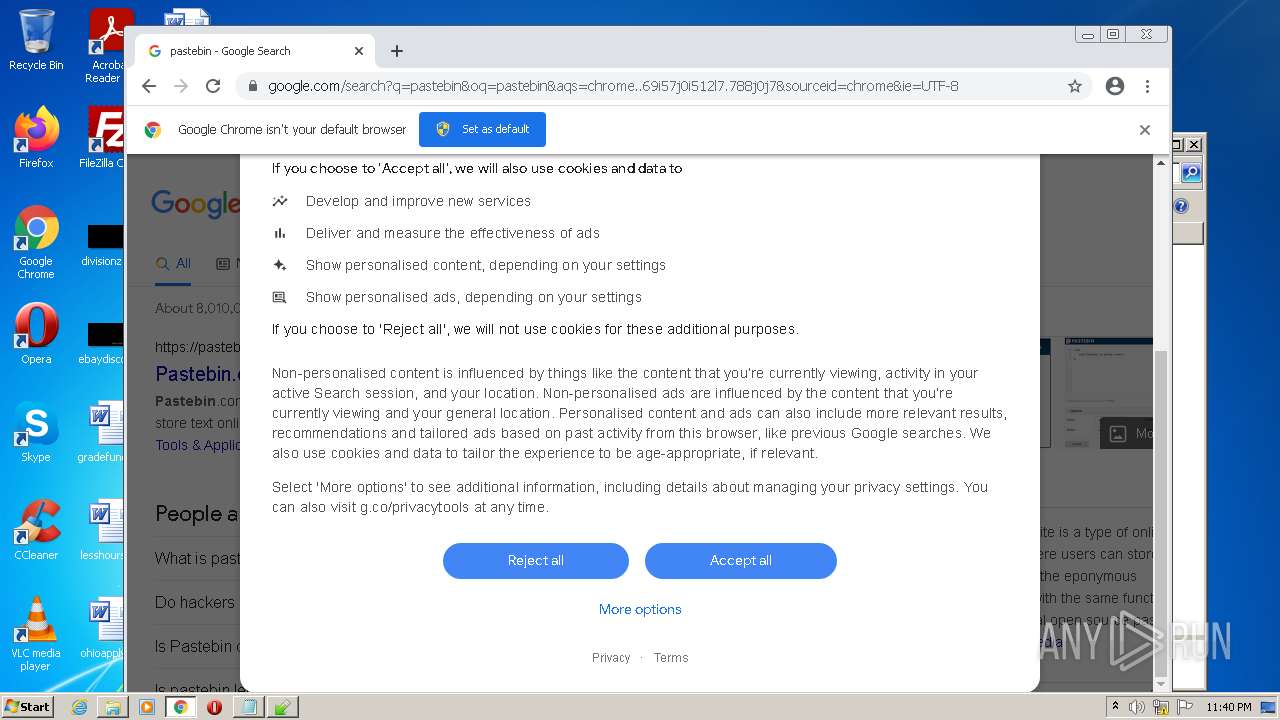Open the Opera taskbar icon

[214, 707]
